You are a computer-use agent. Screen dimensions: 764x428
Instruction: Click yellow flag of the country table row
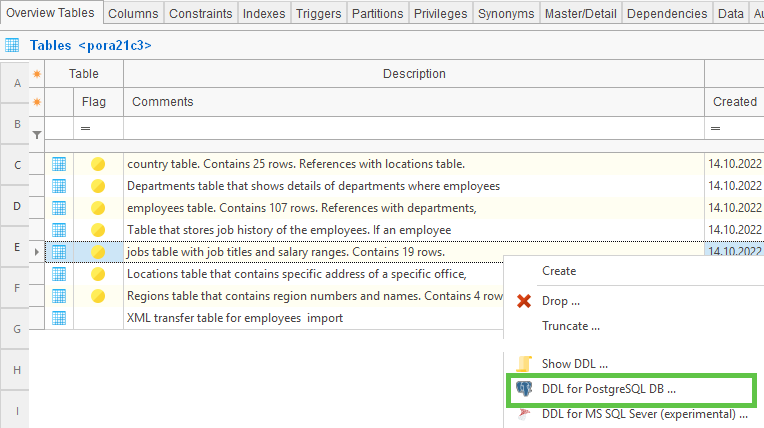pos(98,164)
